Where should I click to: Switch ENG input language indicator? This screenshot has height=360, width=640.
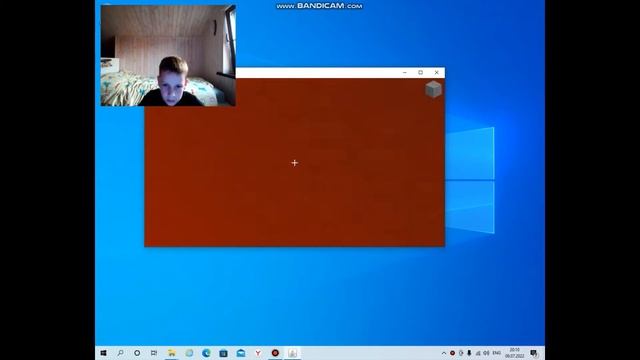[x=496, y=353]
